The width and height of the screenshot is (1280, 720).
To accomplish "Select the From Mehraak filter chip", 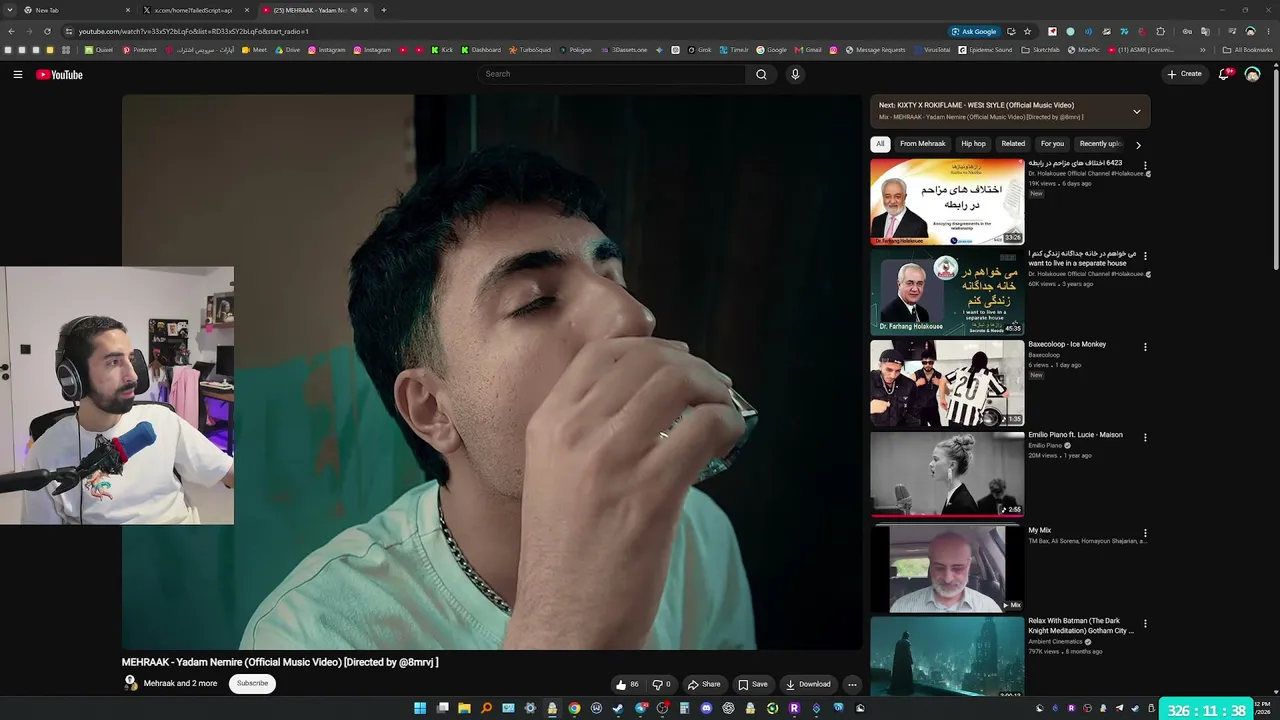I will pos(922,144).
